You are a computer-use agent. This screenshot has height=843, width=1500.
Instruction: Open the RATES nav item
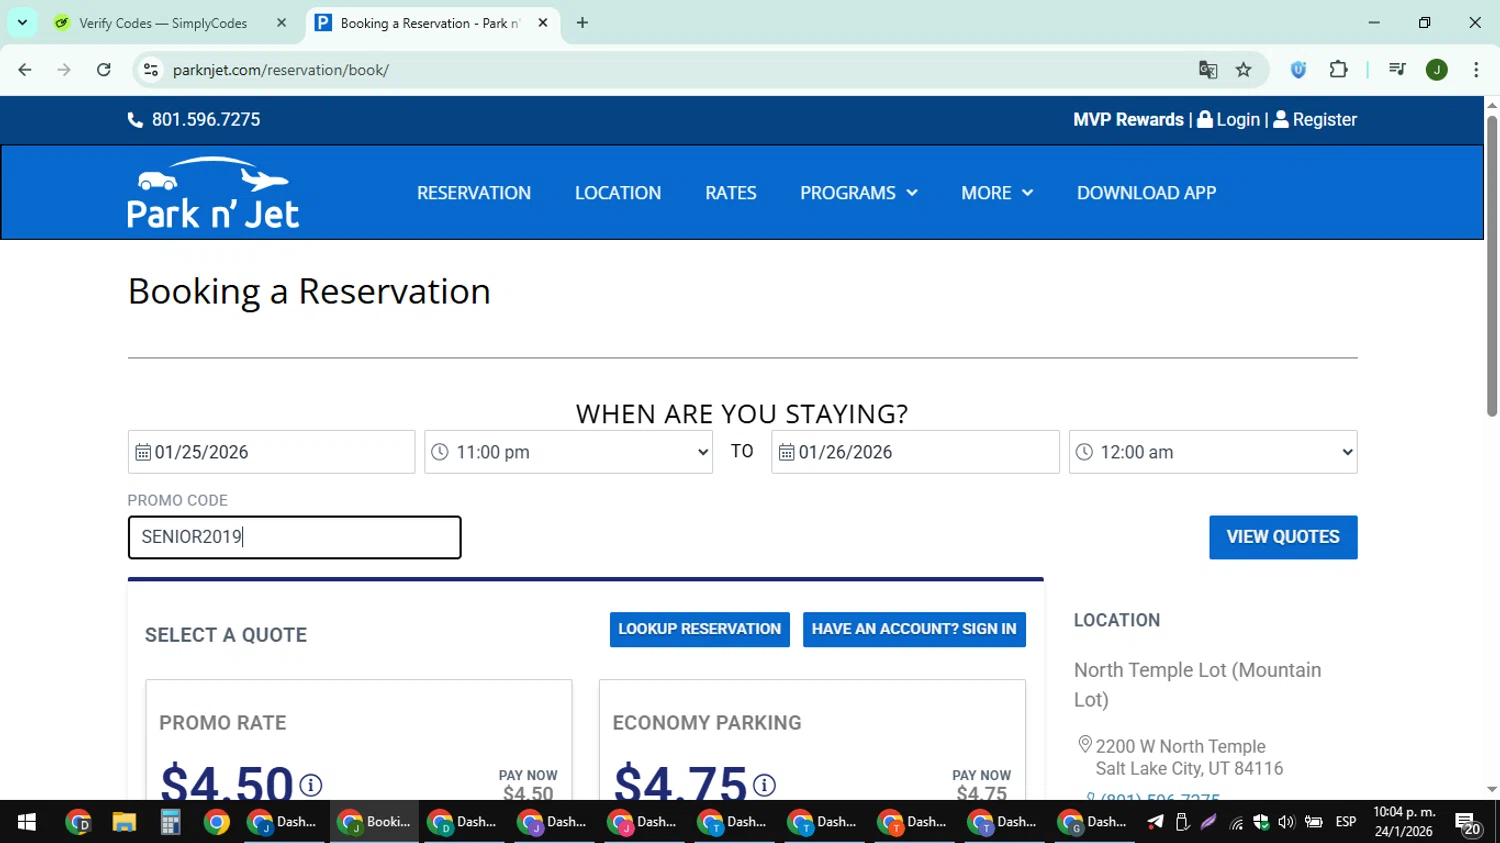[x=731, y=193]
